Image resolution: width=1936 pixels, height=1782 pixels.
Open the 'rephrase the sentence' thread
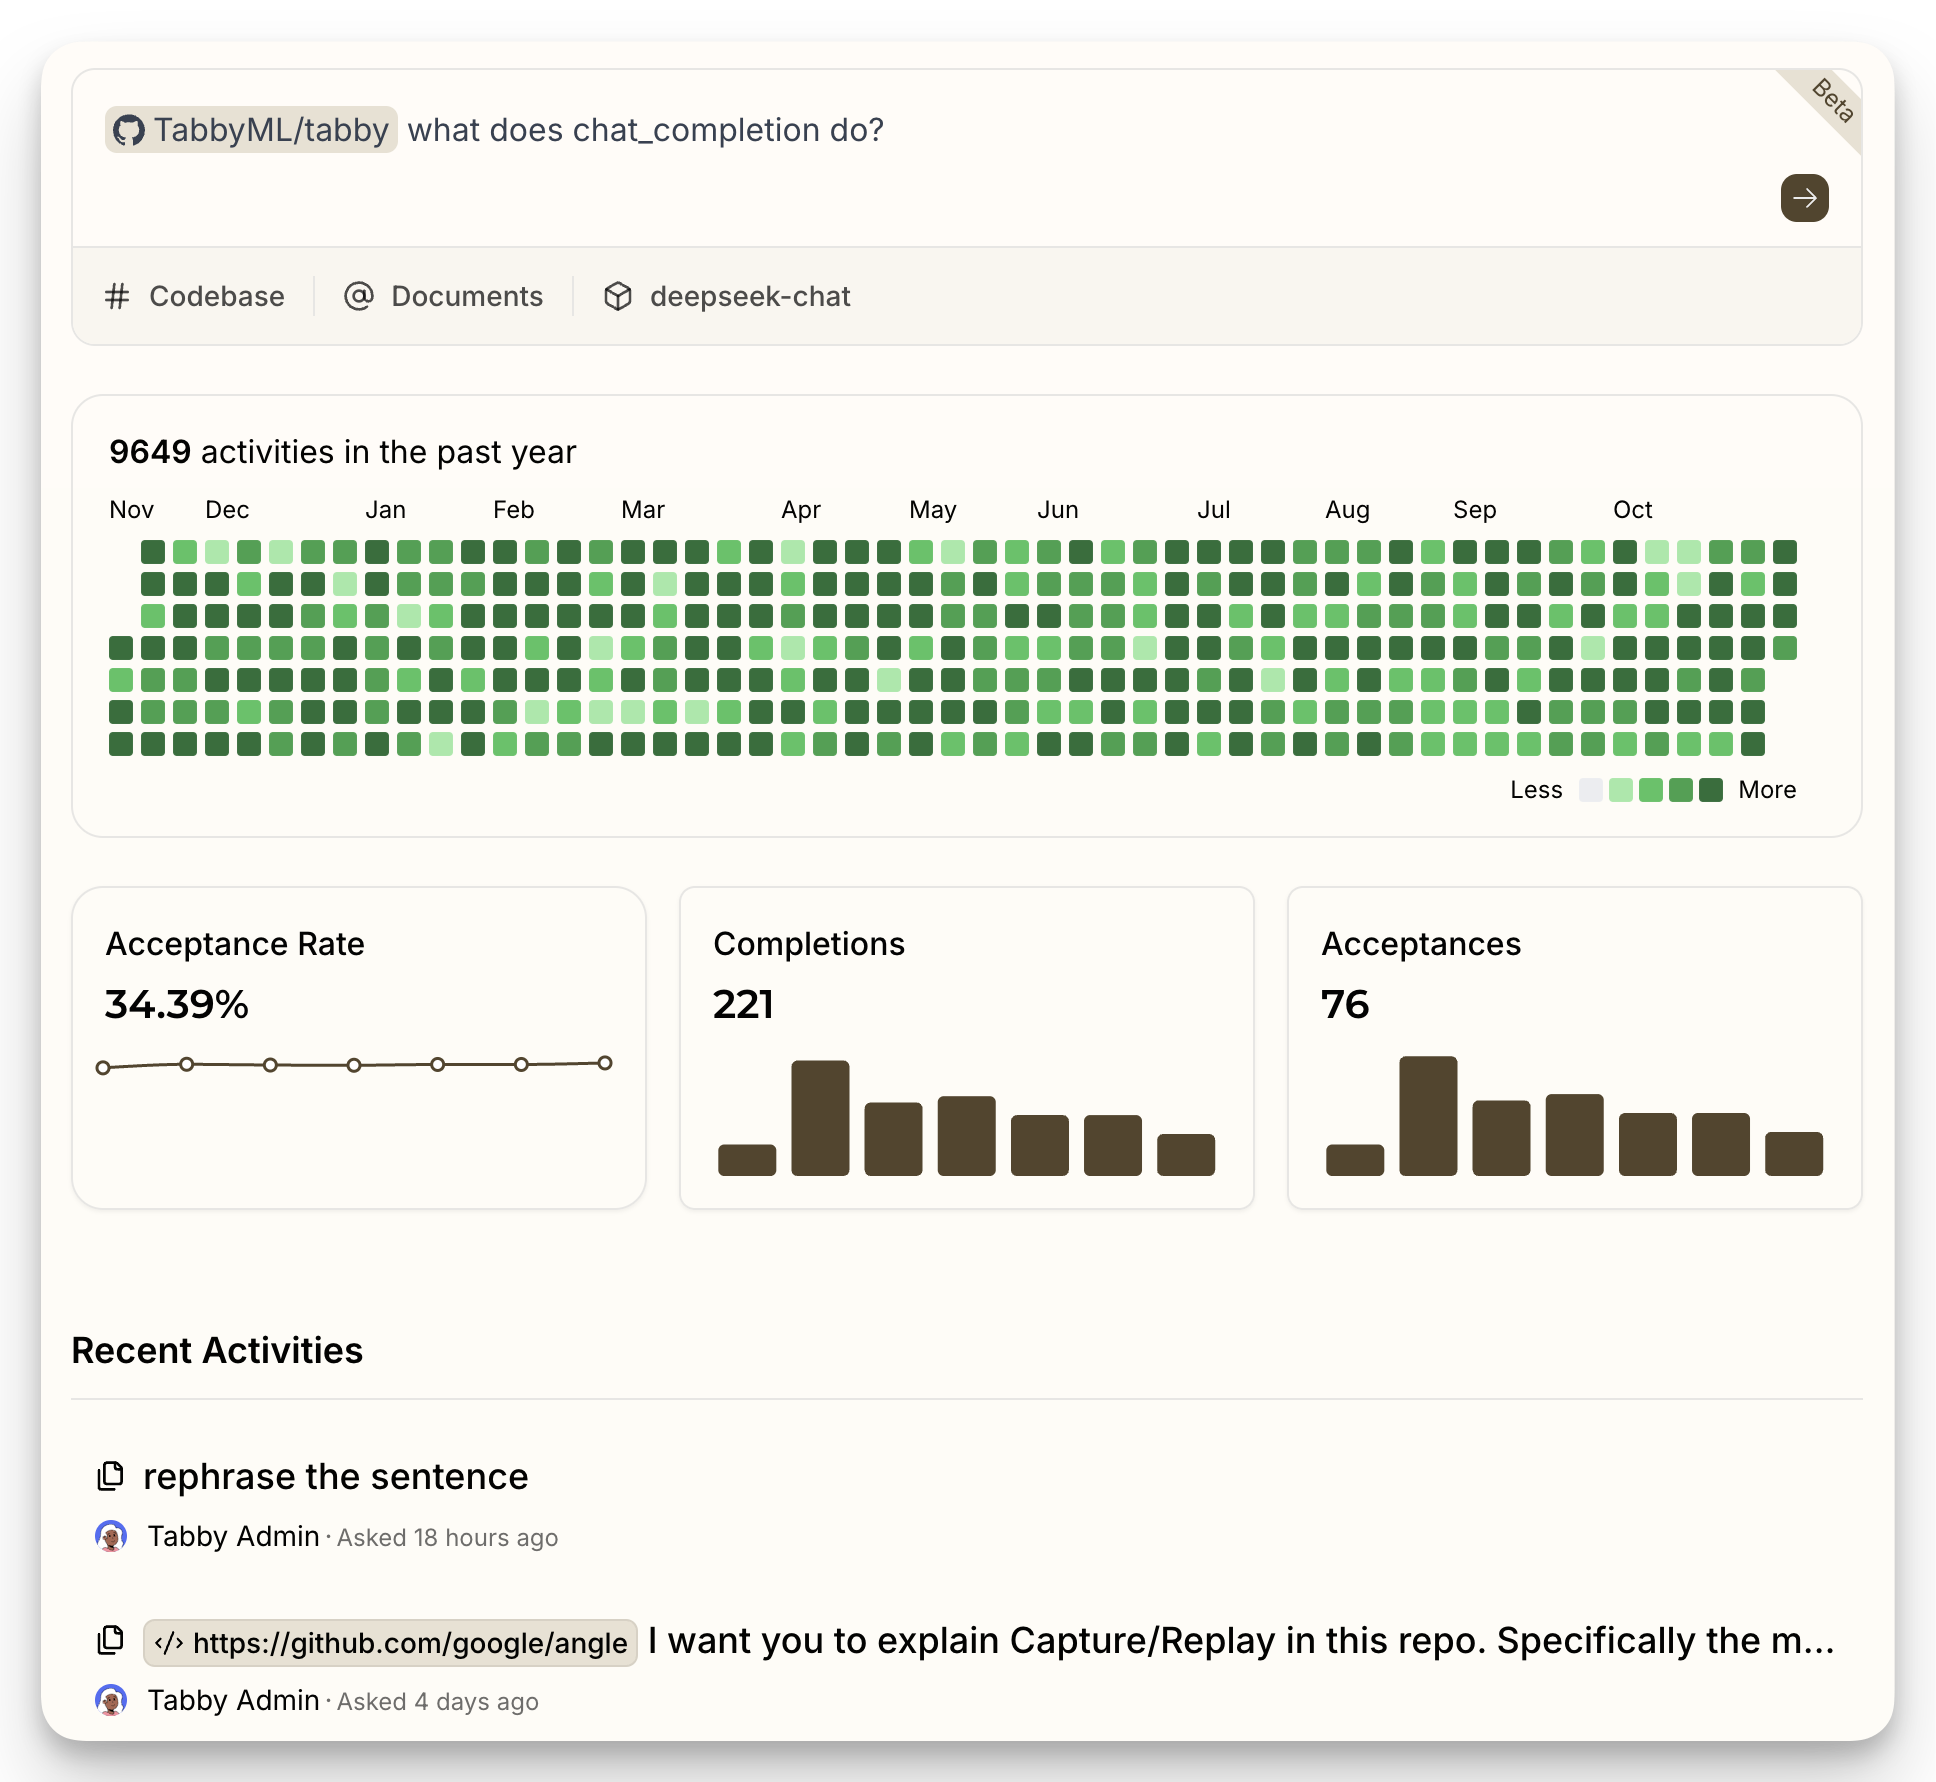(335, 1476)
